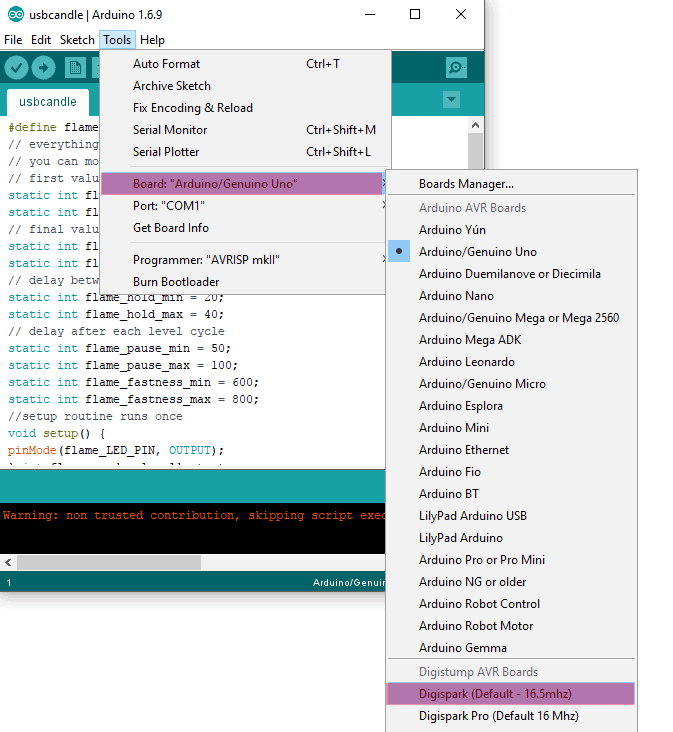Select Digispark Pro (Default 16 Mhz)
The height and width of the screenshot is (732, 673).
512,716
